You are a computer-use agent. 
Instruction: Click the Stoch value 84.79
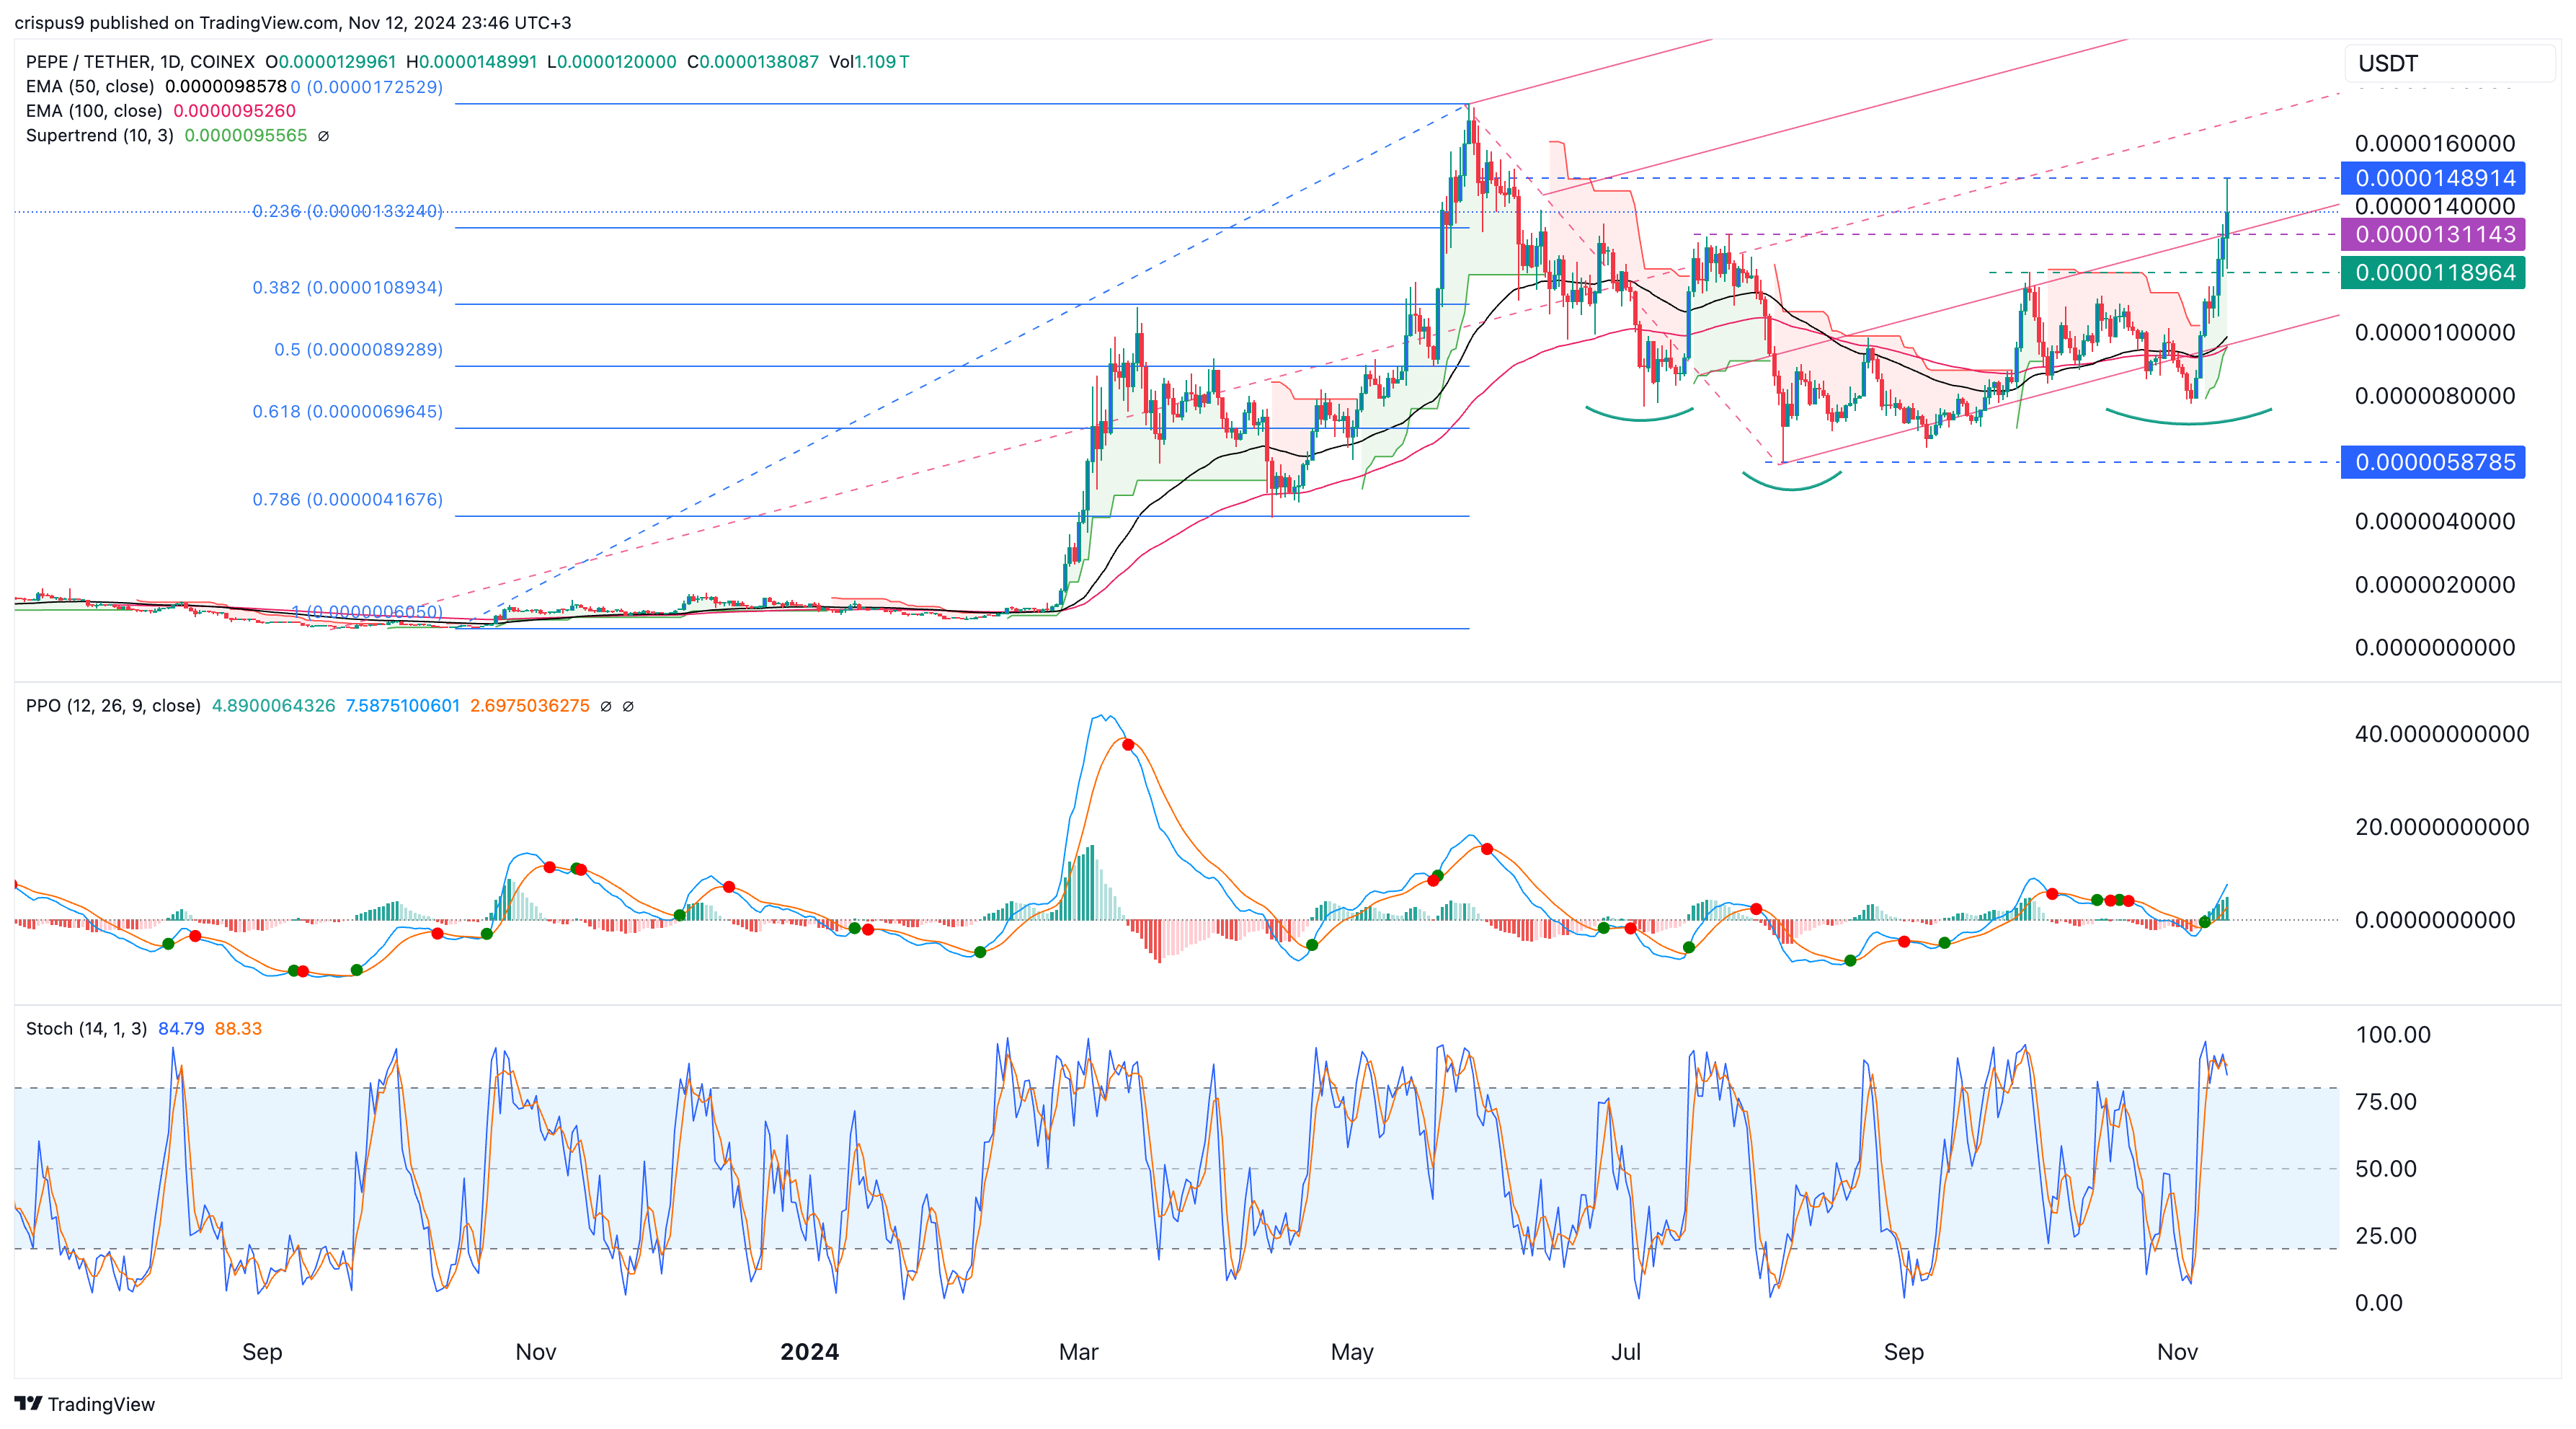pos(181,1029)
